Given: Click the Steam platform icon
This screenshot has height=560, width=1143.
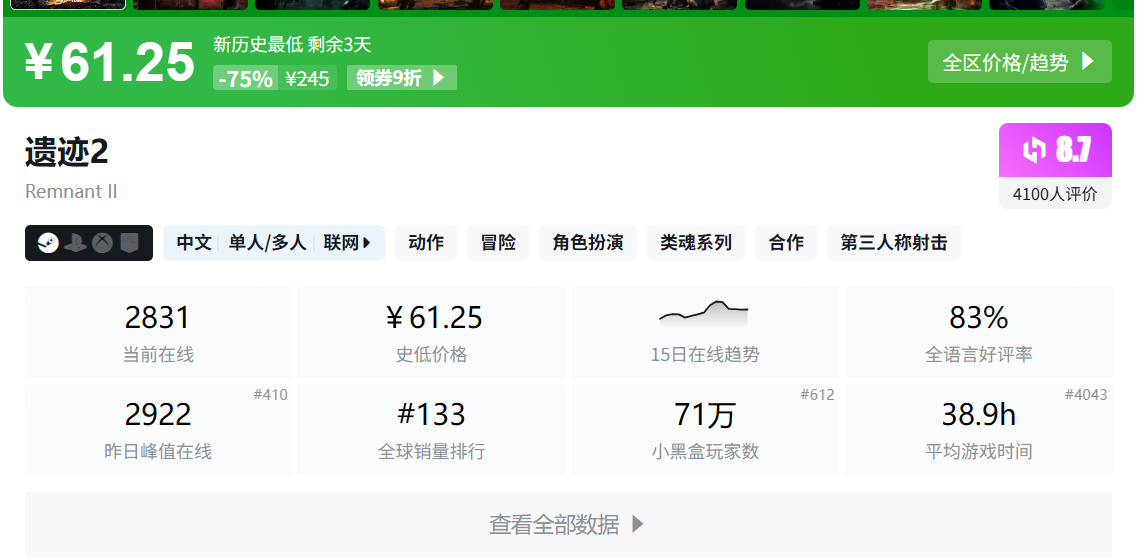Looking at the screenshot, I should click(x=49, y=243).
